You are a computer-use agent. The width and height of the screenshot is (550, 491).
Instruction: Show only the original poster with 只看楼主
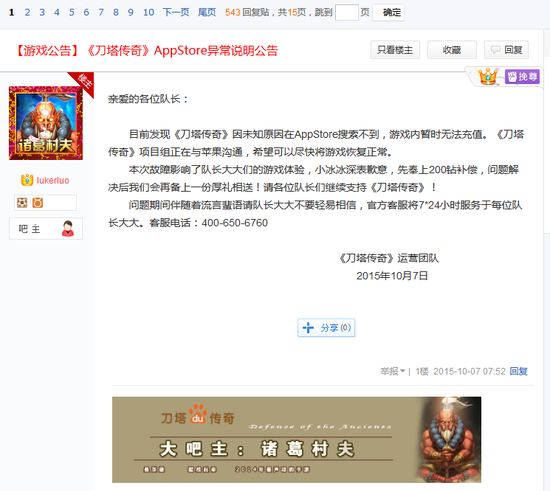pos(395,50)
